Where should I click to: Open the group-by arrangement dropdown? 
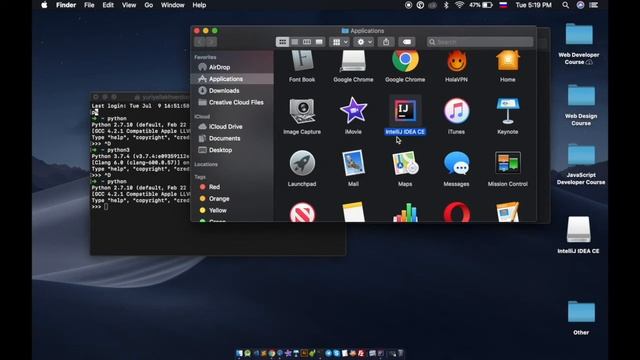point(340,42)
